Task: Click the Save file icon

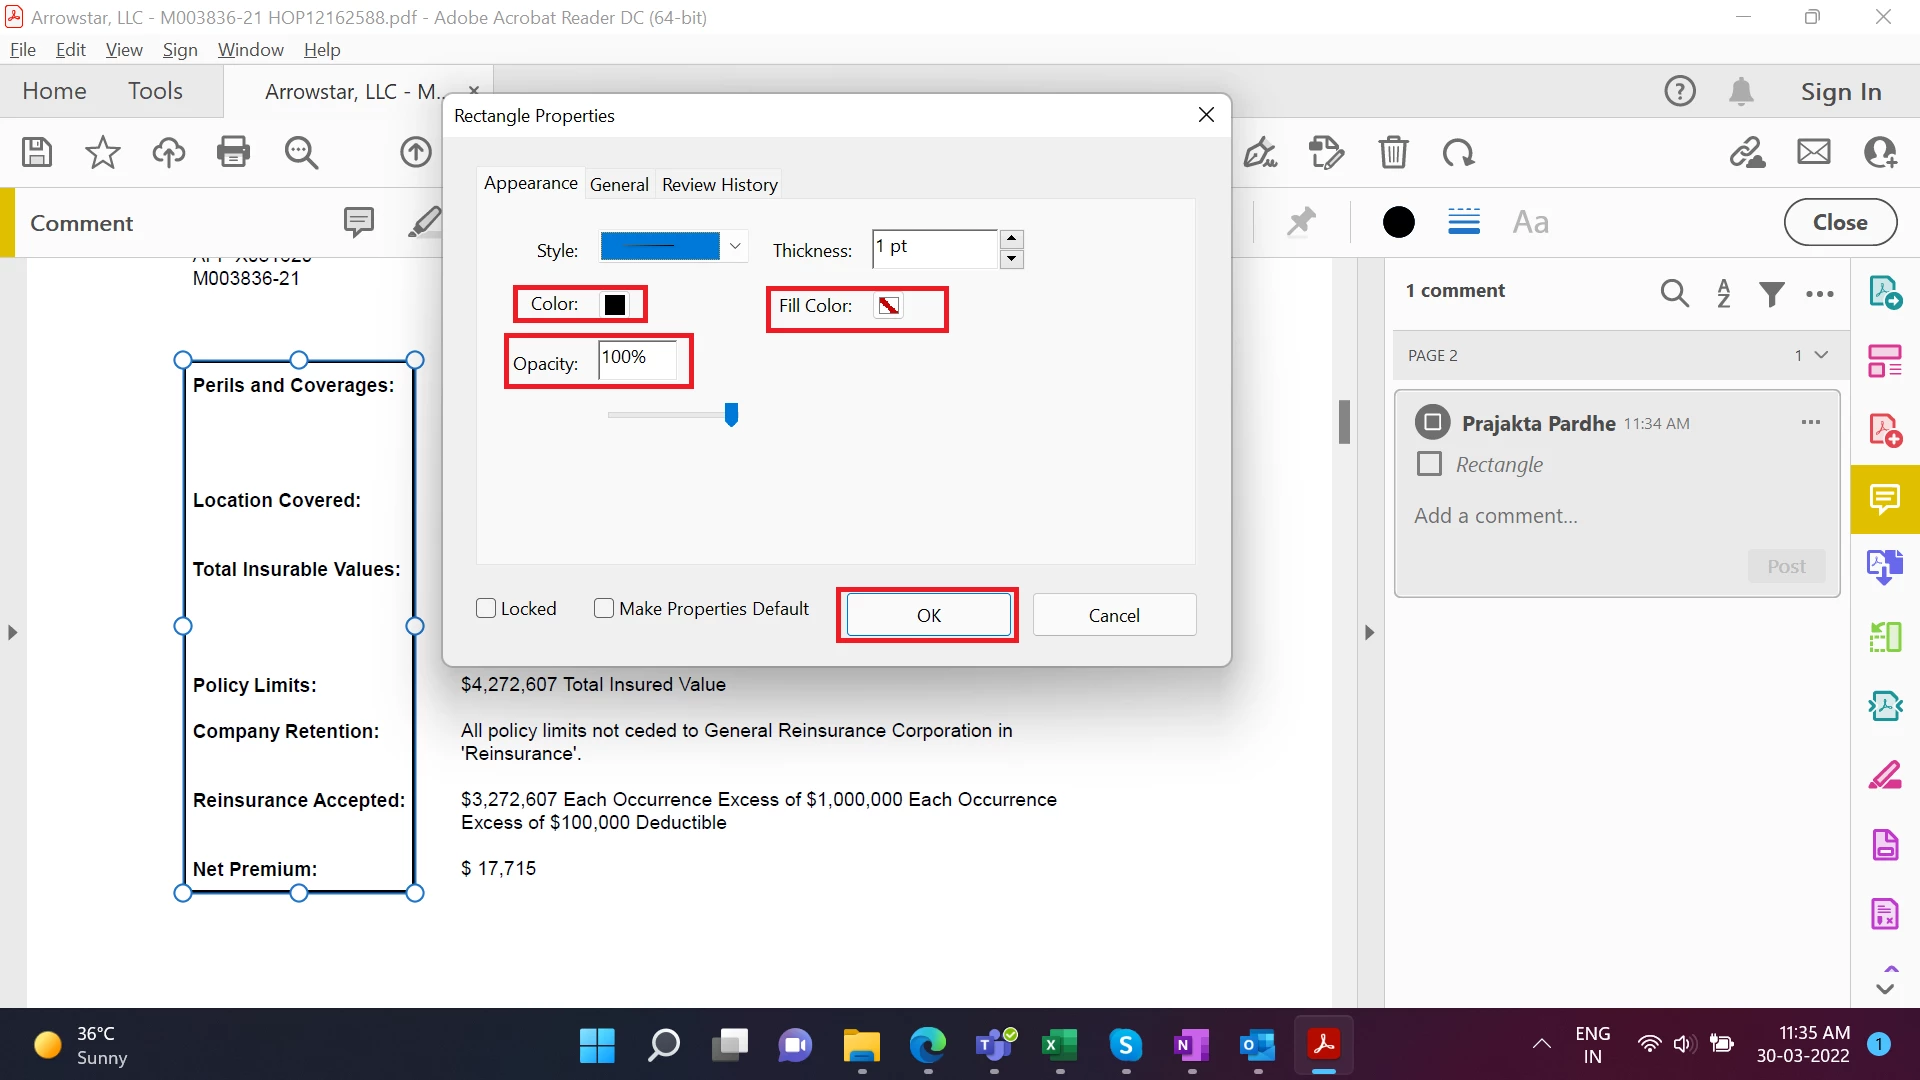Action: [x=37, y=152]
